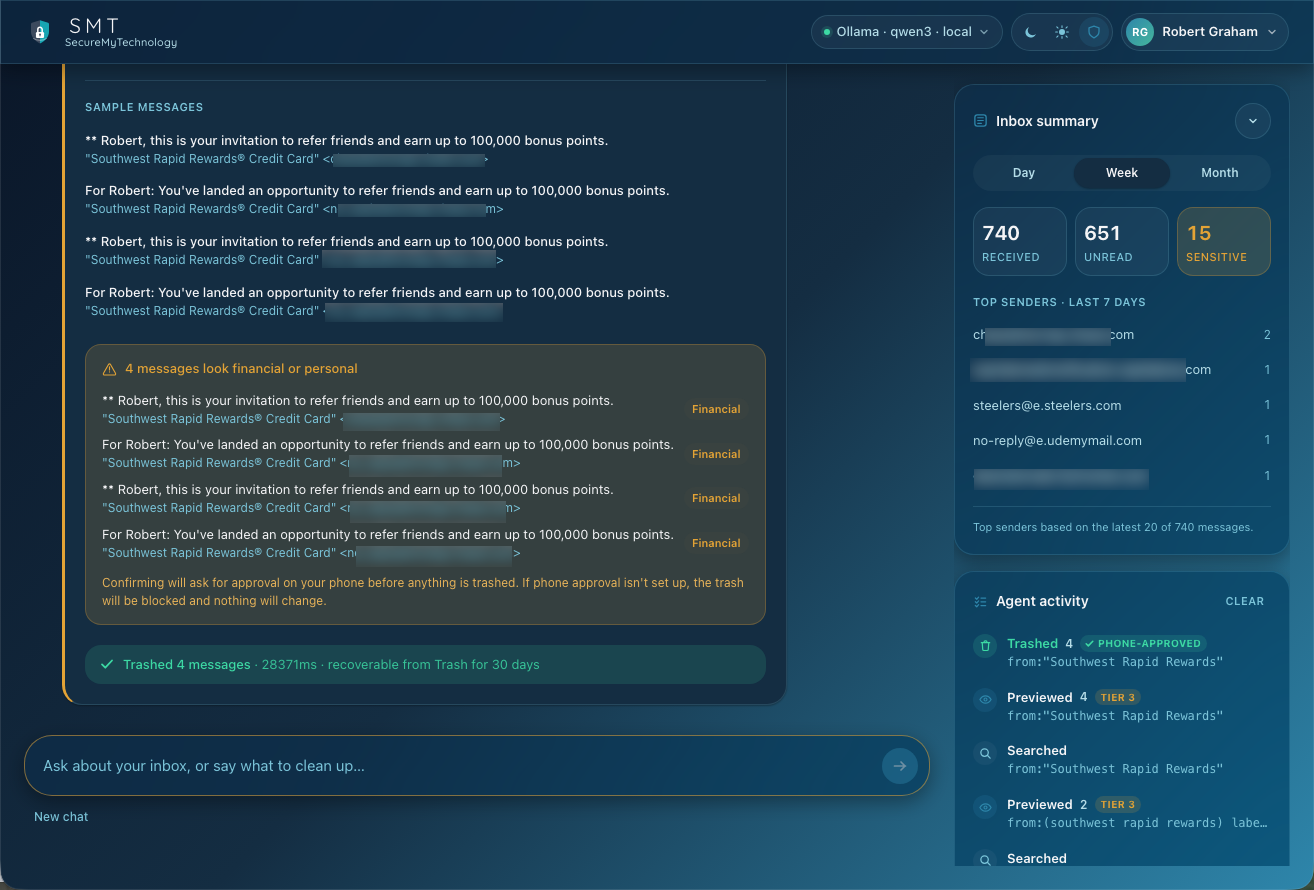Click the search icon beside first Searched entry
This screenshot has height=890, width=1314.
coord(986,753)
